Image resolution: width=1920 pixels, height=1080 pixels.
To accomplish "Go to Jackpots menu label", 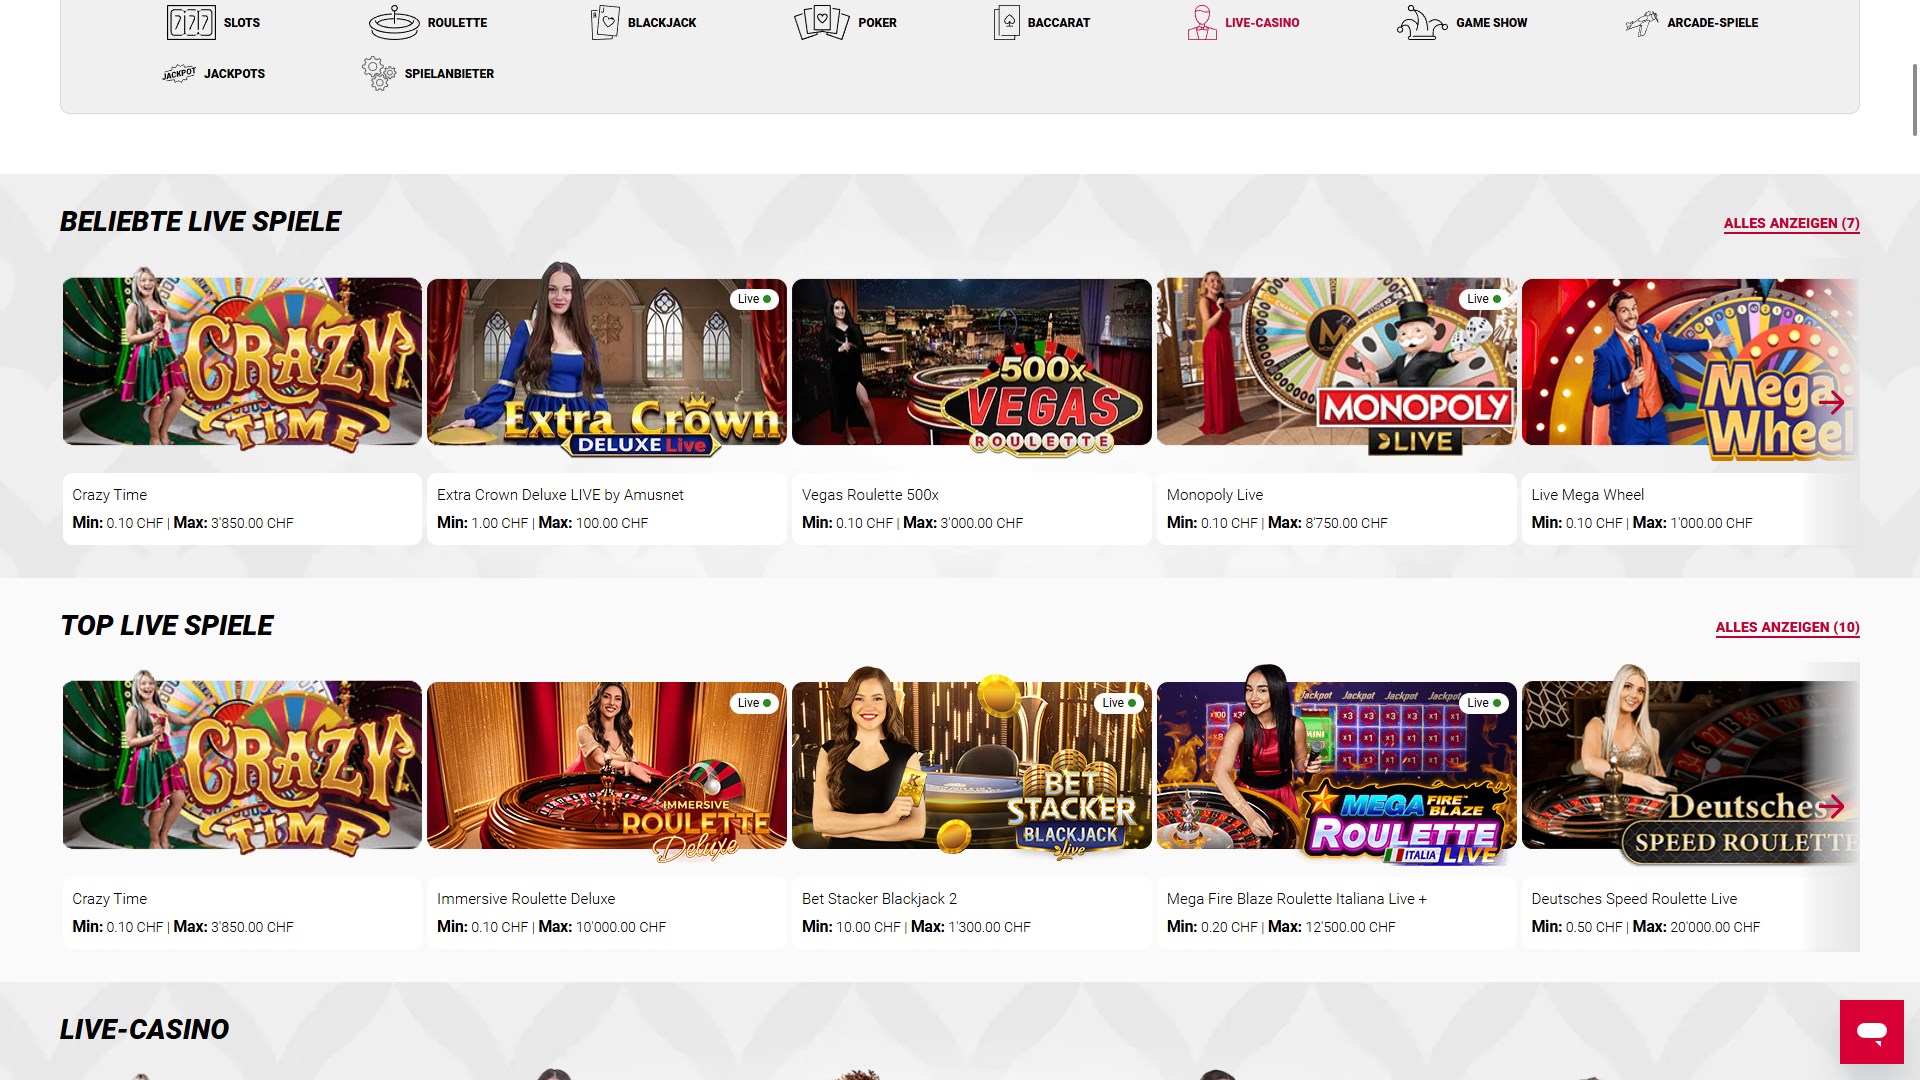I will click(235, 73).
